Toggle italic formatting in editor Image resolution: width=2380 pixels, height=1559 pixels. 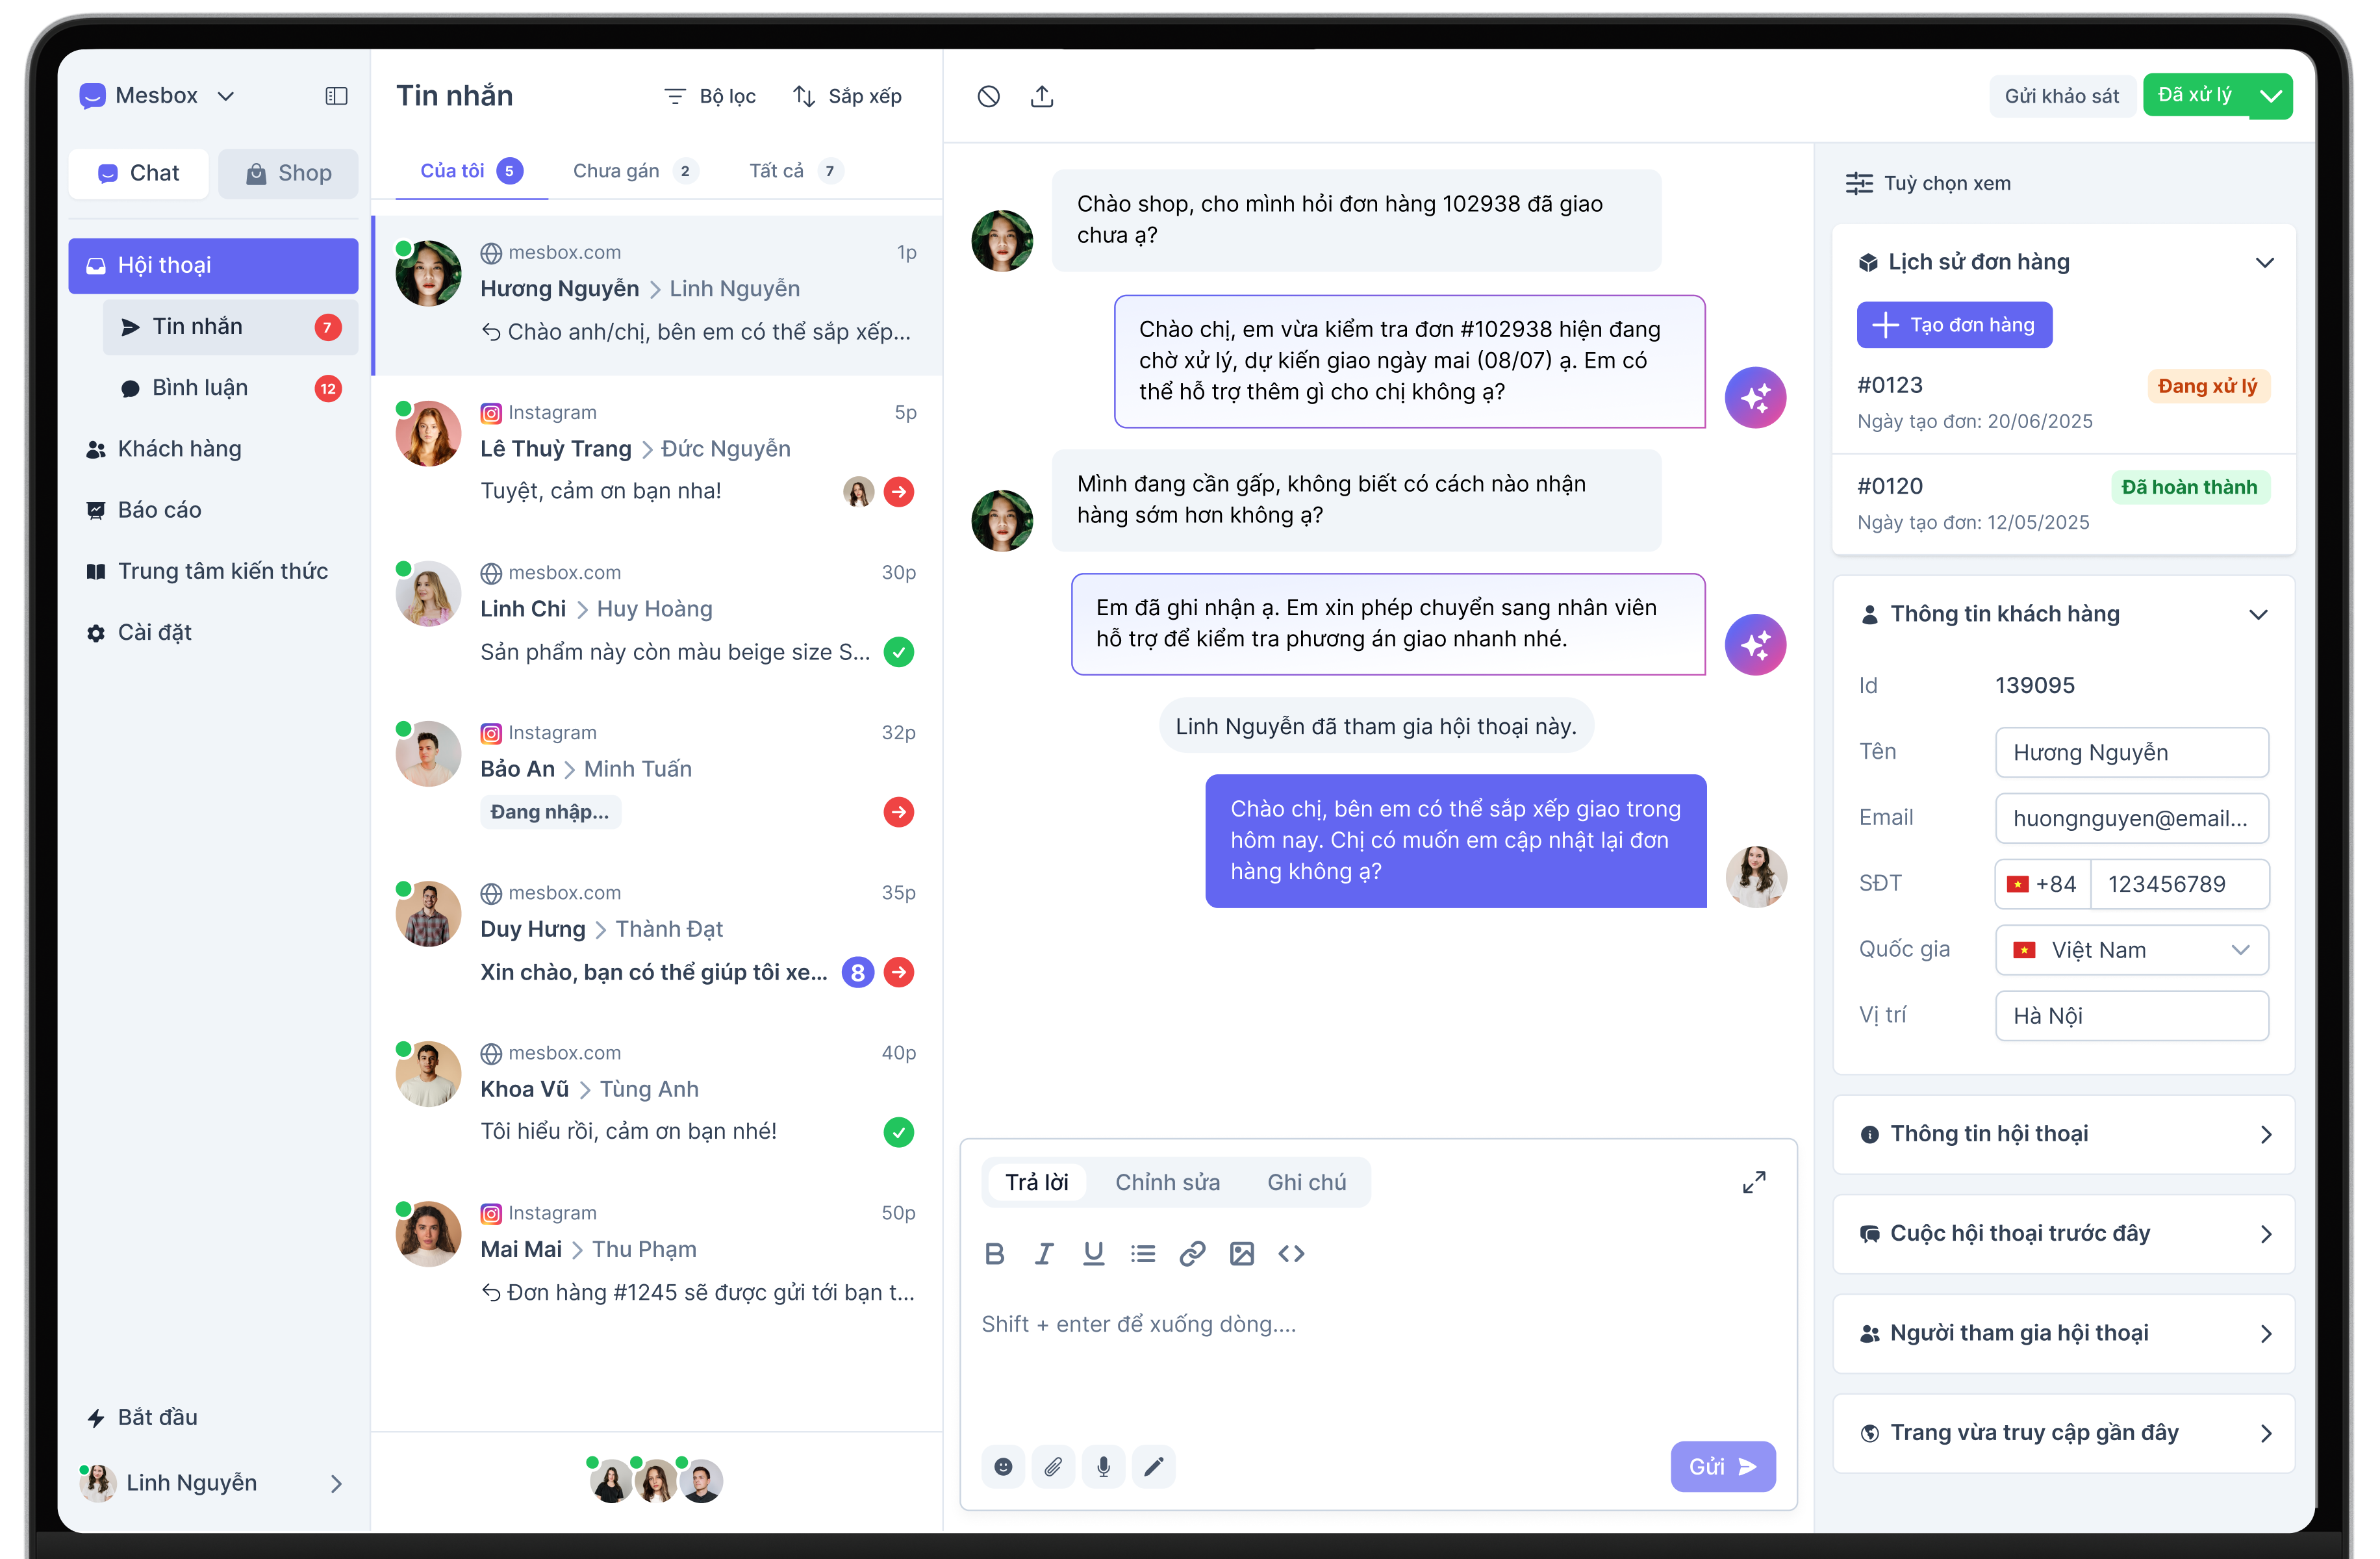tap(1044, 1253)
